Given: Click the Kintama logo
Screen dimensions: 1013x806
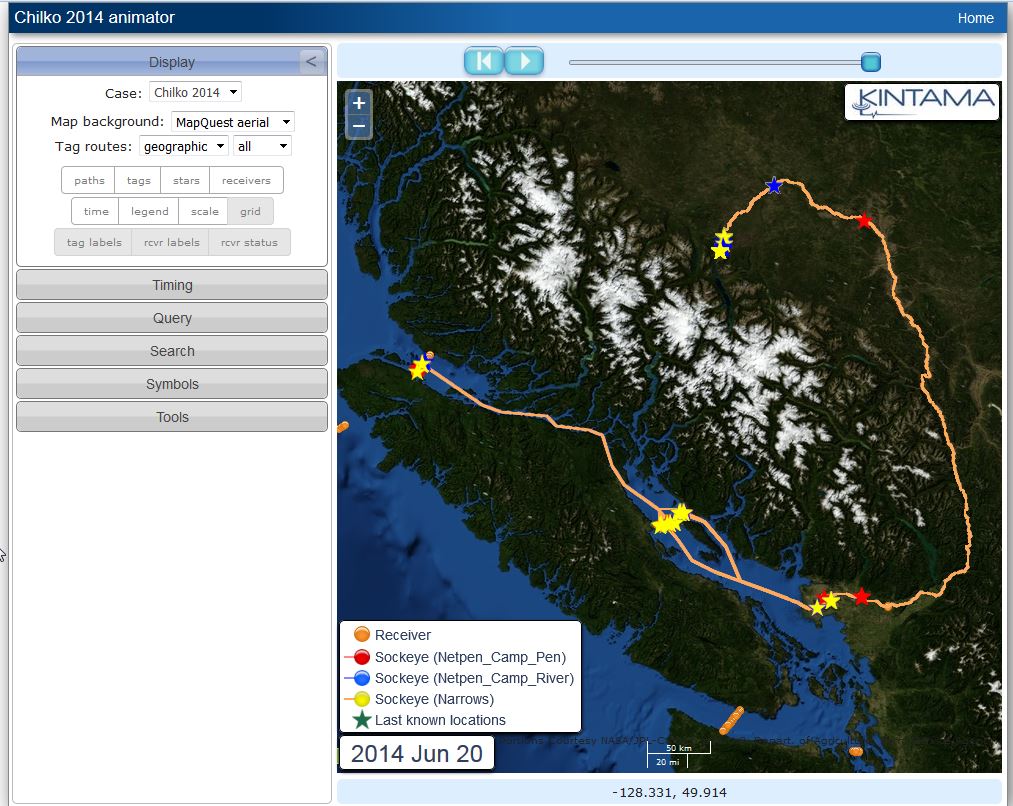Looking at the screenshot, I should [x=921, y=101].
